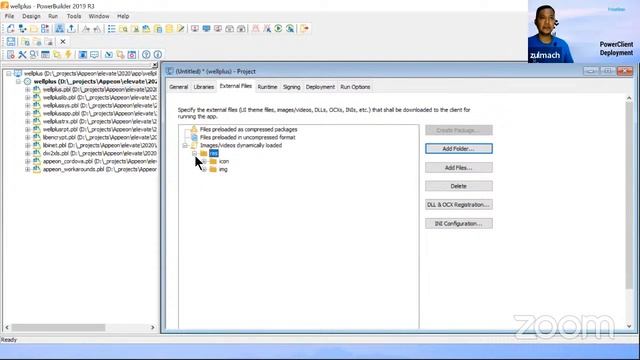Switch to the General tab
Viewport: 640px width, 360px height.
click(x=179, y=87)
